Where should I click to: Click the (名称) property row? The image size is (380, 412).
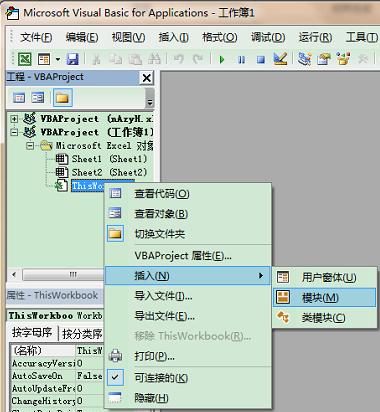[x=57, y=350]
